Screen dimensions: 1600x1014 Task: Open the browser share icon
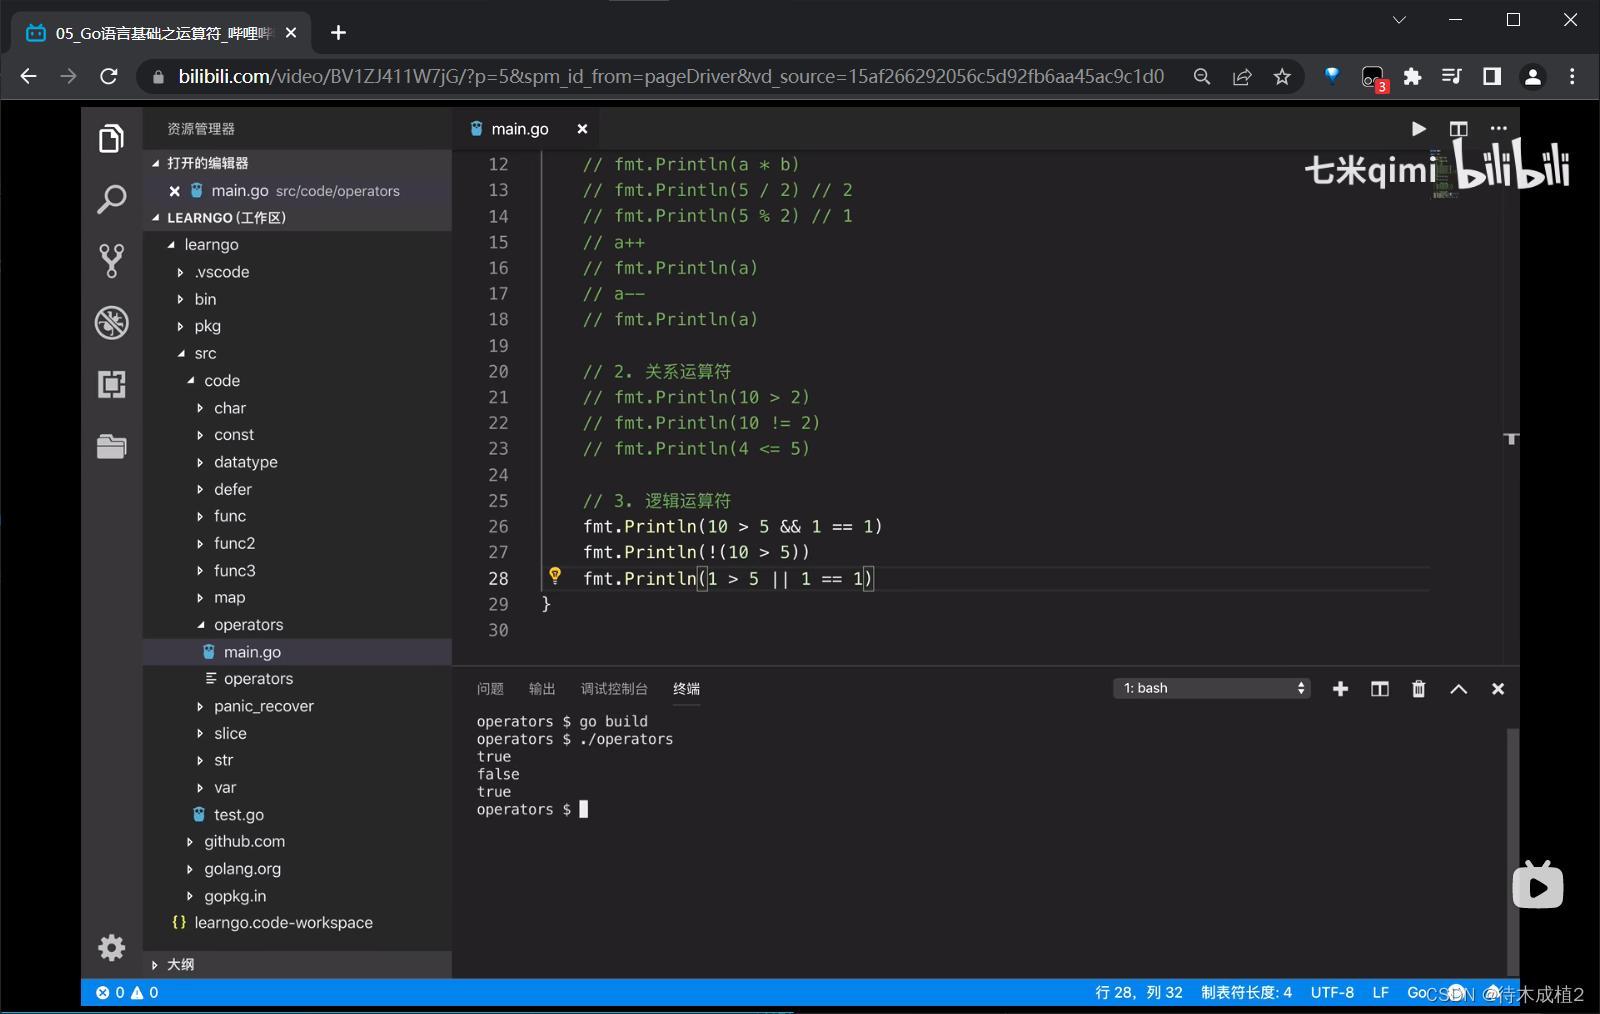point(1242,77)
